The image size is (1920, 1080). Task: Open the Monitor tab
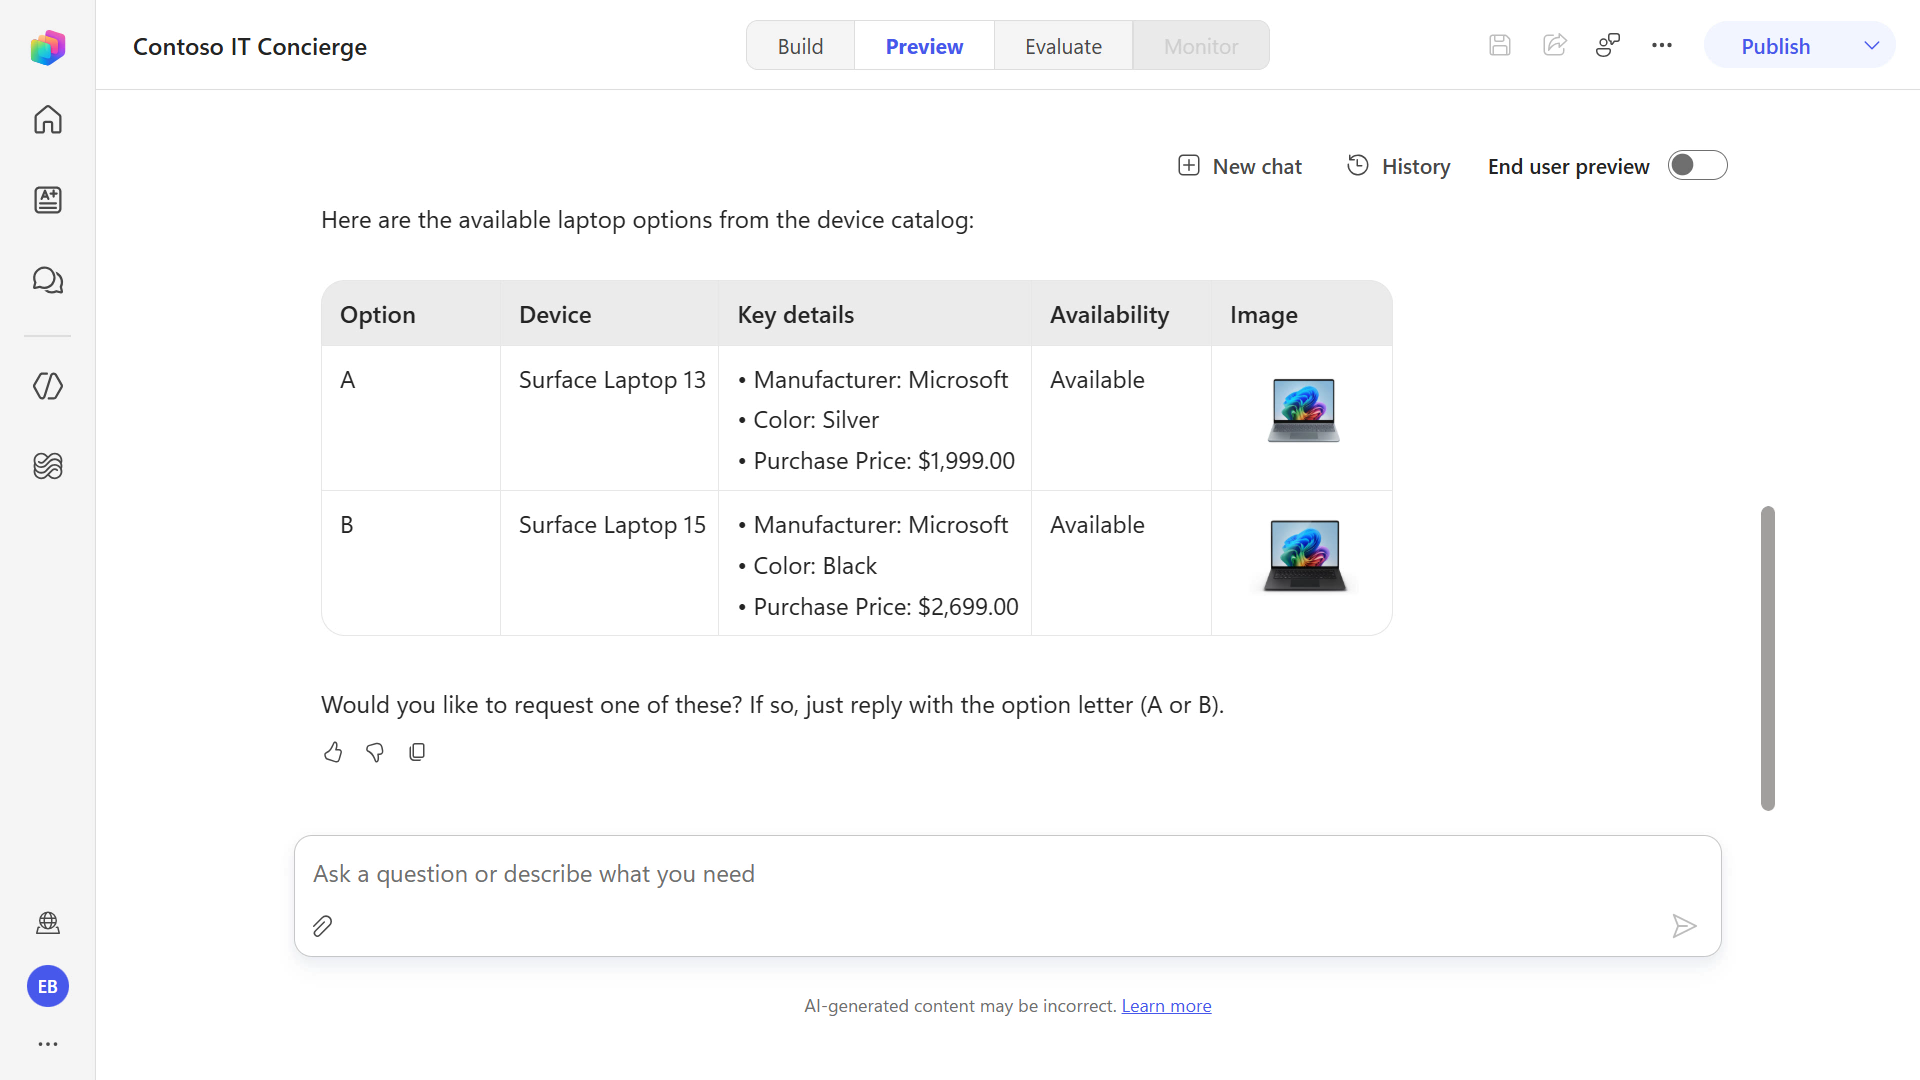click(x=1201, y=46)
